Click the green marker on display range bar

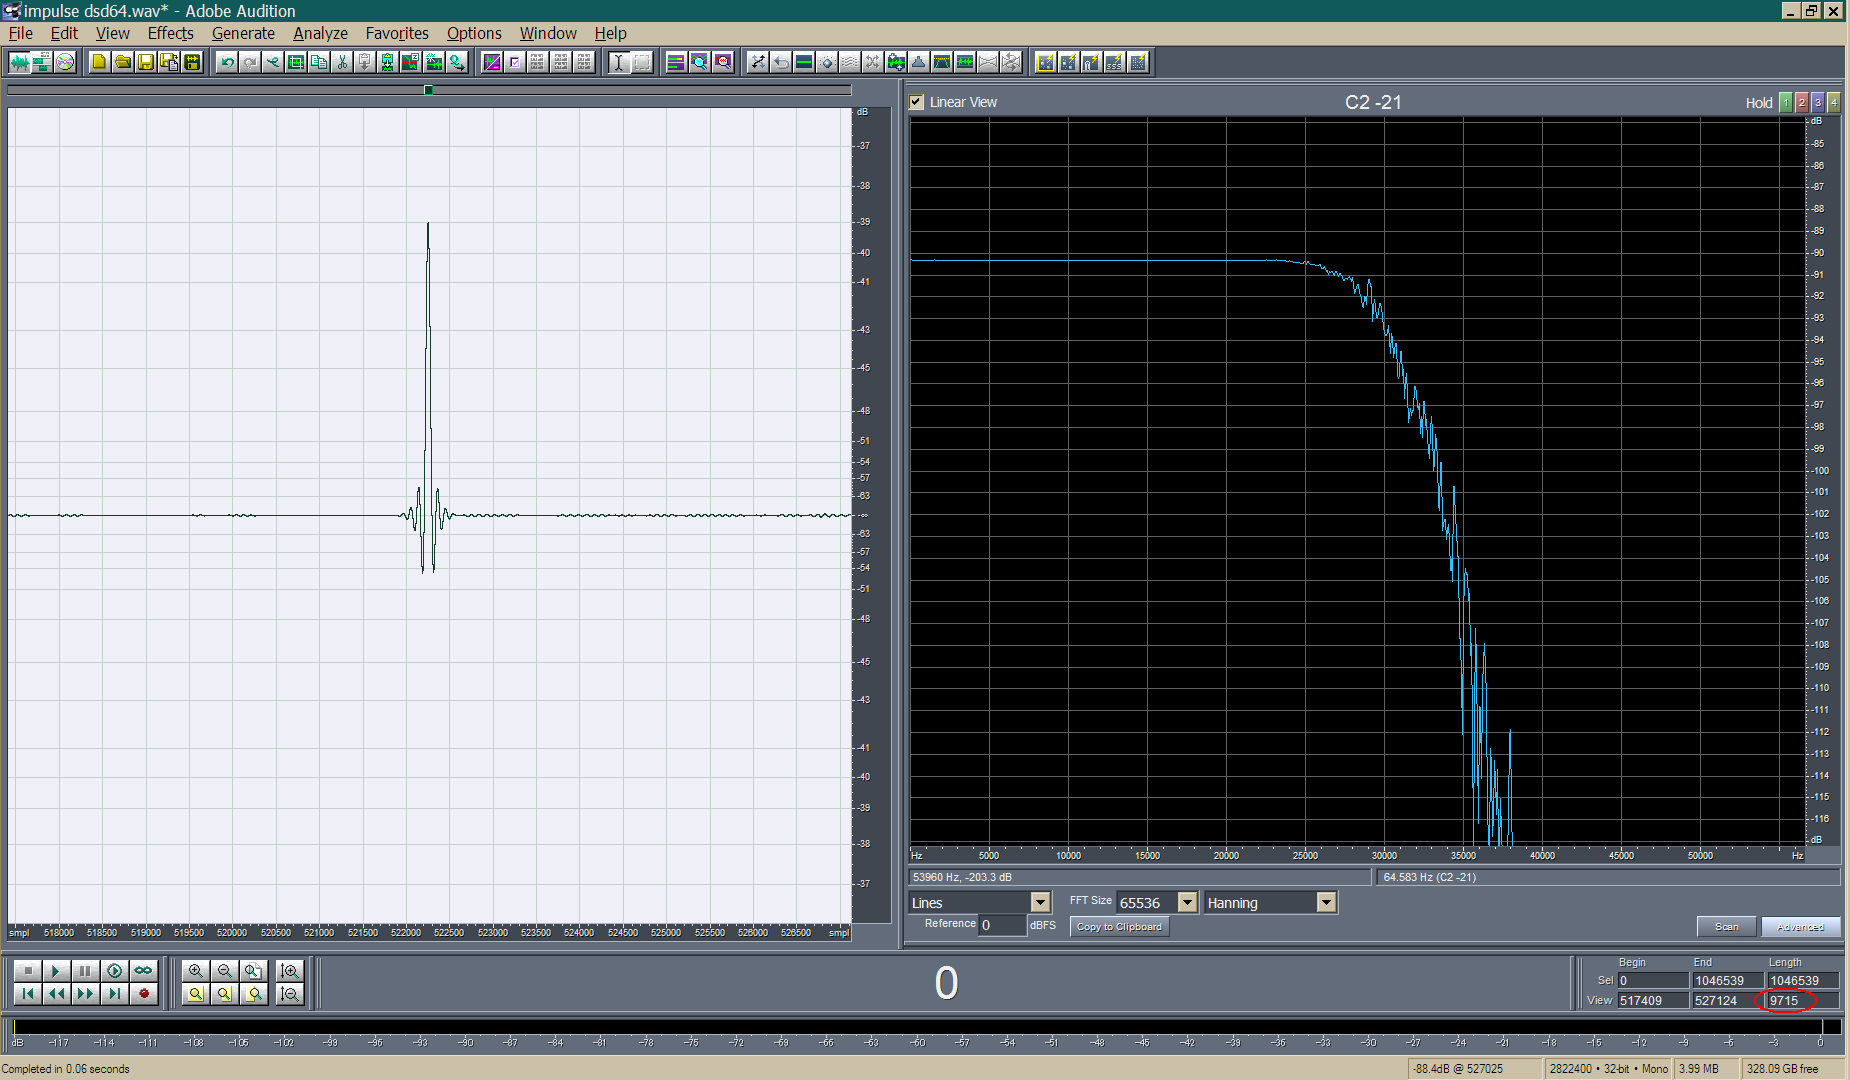[x=428, y=90]
